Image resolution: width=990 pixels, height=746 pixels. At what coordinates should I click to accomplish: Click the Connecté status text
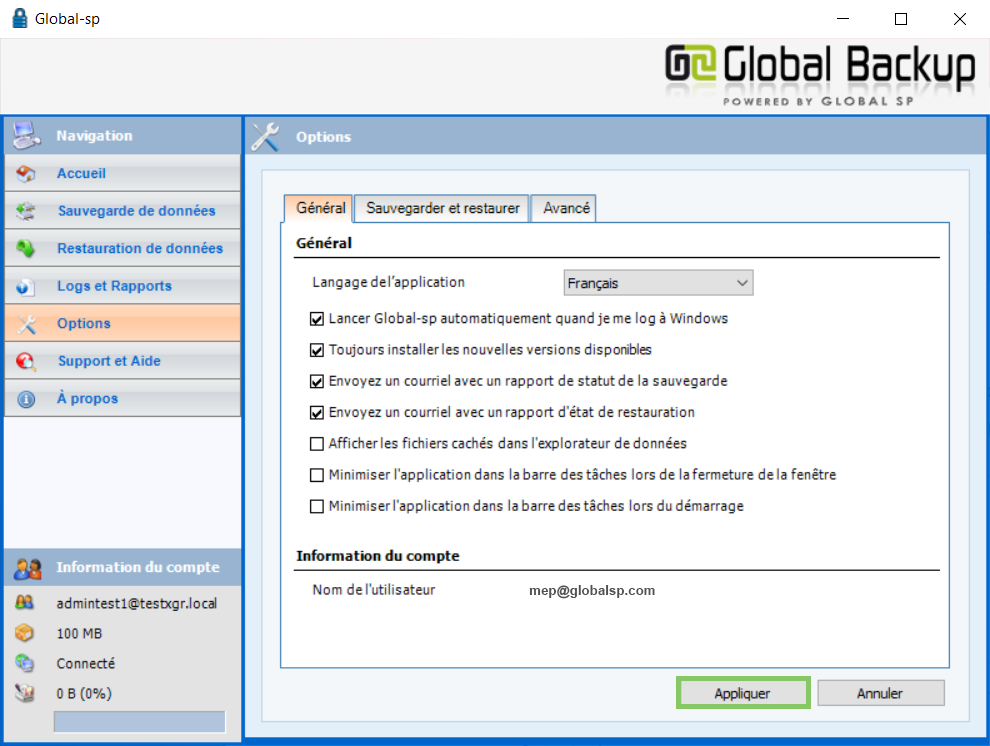pos(86,663)
